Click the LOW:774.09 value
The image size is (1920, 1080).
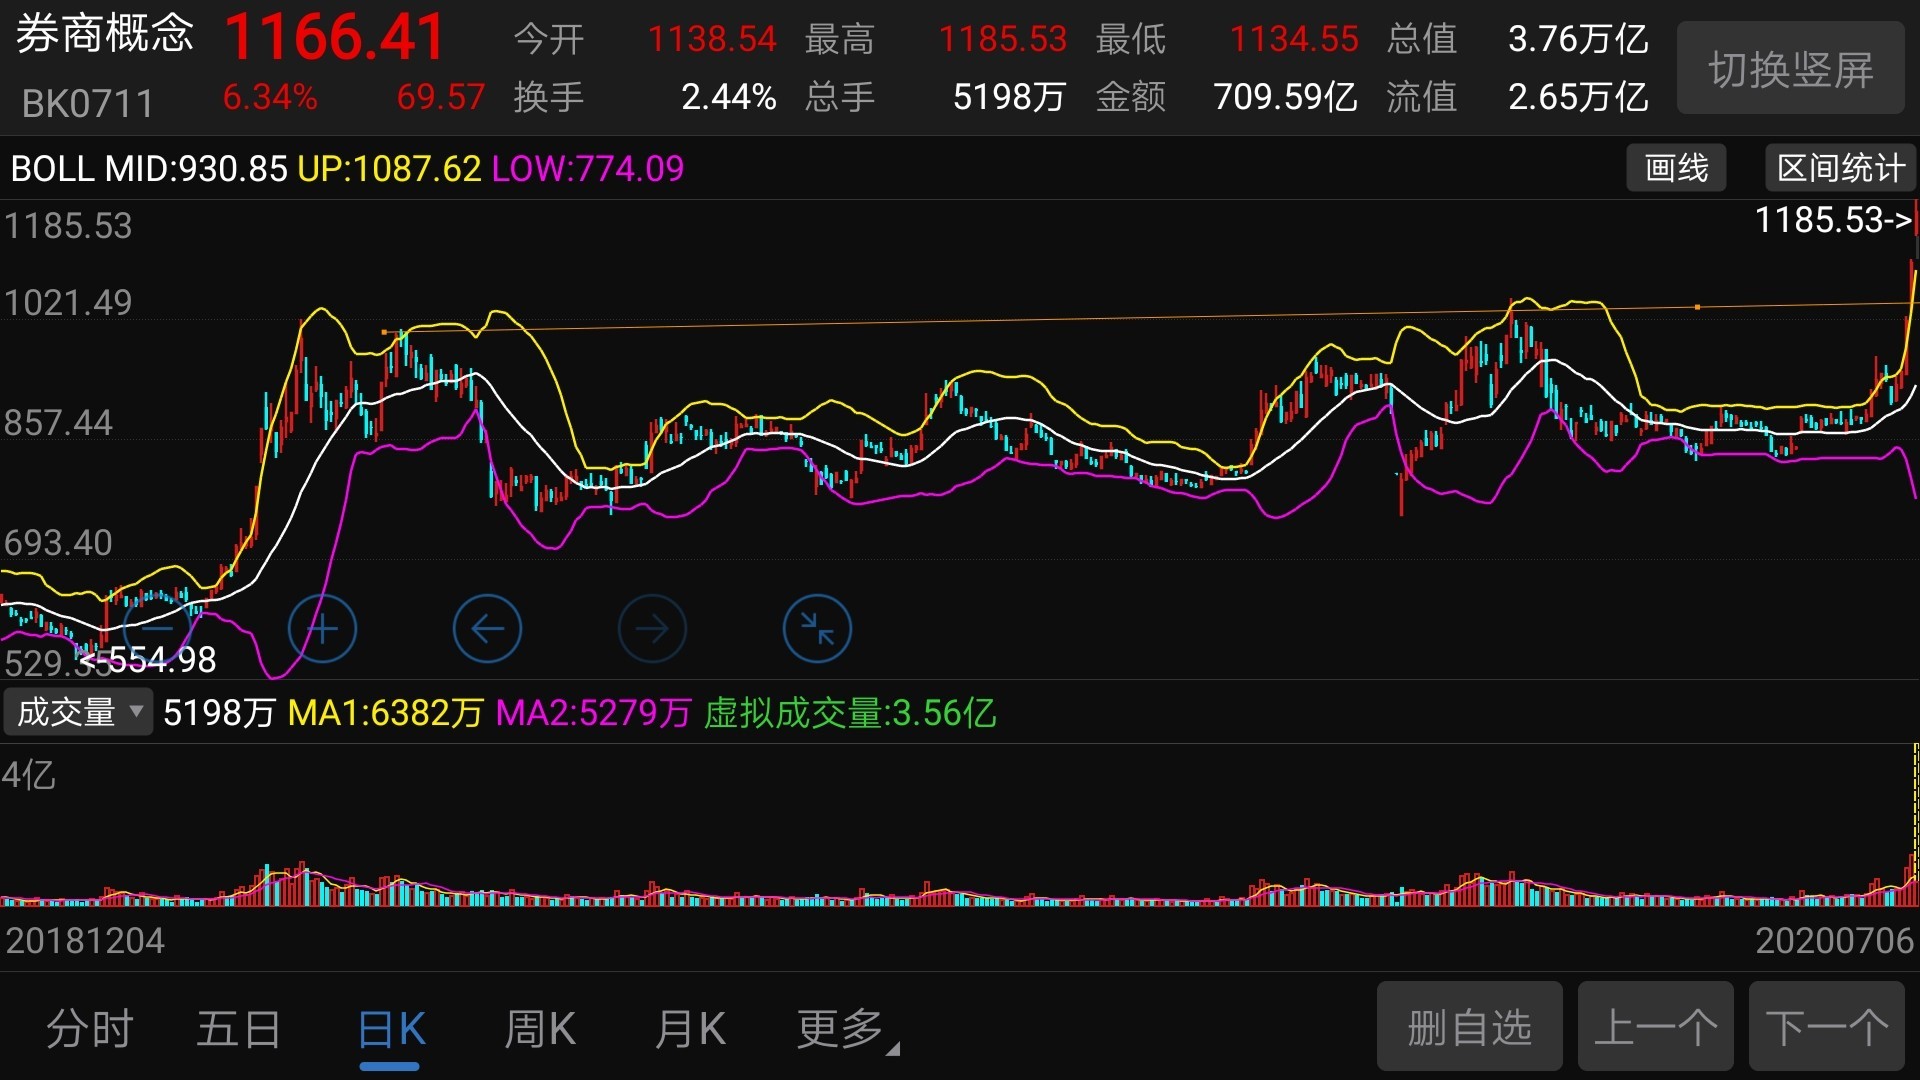click(588, 169)
